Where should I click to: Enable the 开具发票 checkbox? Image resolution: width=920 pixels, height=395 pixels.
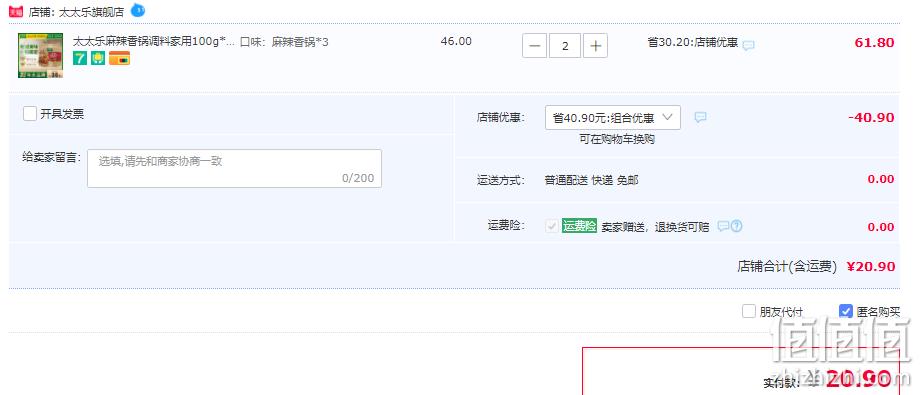30,113
